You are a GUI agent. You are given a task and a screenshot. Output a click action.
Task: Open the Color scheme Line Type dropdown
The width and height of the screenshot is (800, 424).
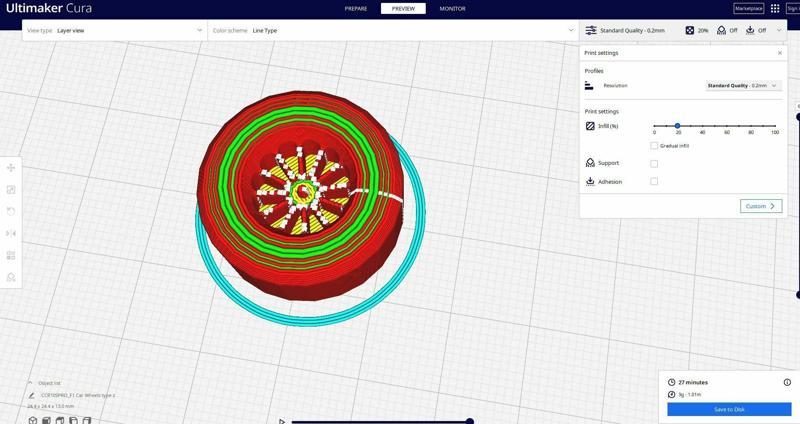pos(393,31)
